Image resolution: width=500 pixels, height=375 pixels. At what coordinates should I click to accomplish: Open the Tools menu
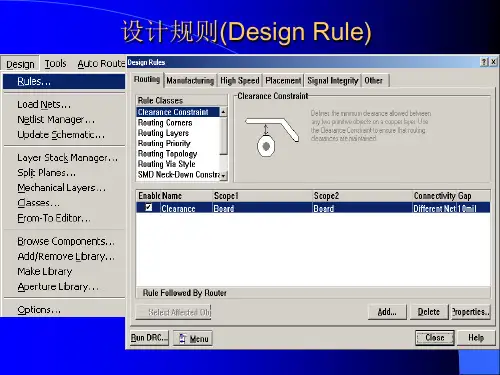55,63
